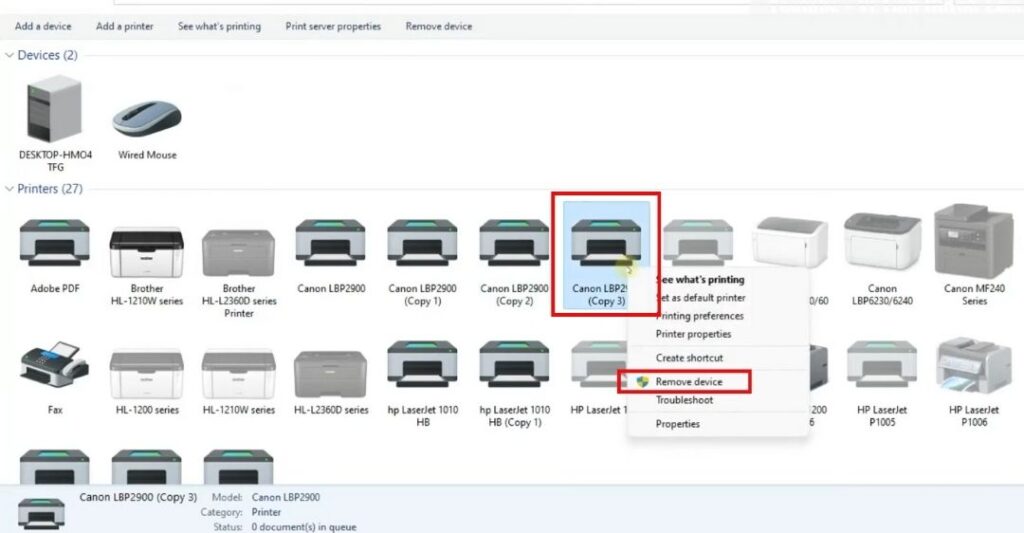
Task: Select the hp LaserJet 1010 HB printer
Action: [x=422, y=370]
